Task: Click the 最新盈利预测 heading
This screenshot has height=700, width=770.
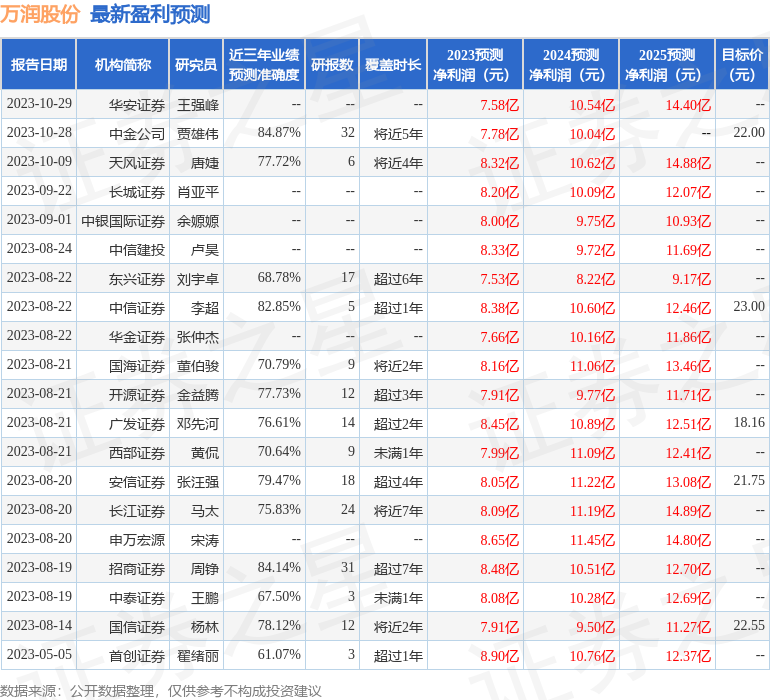Action: pos(150,14)
